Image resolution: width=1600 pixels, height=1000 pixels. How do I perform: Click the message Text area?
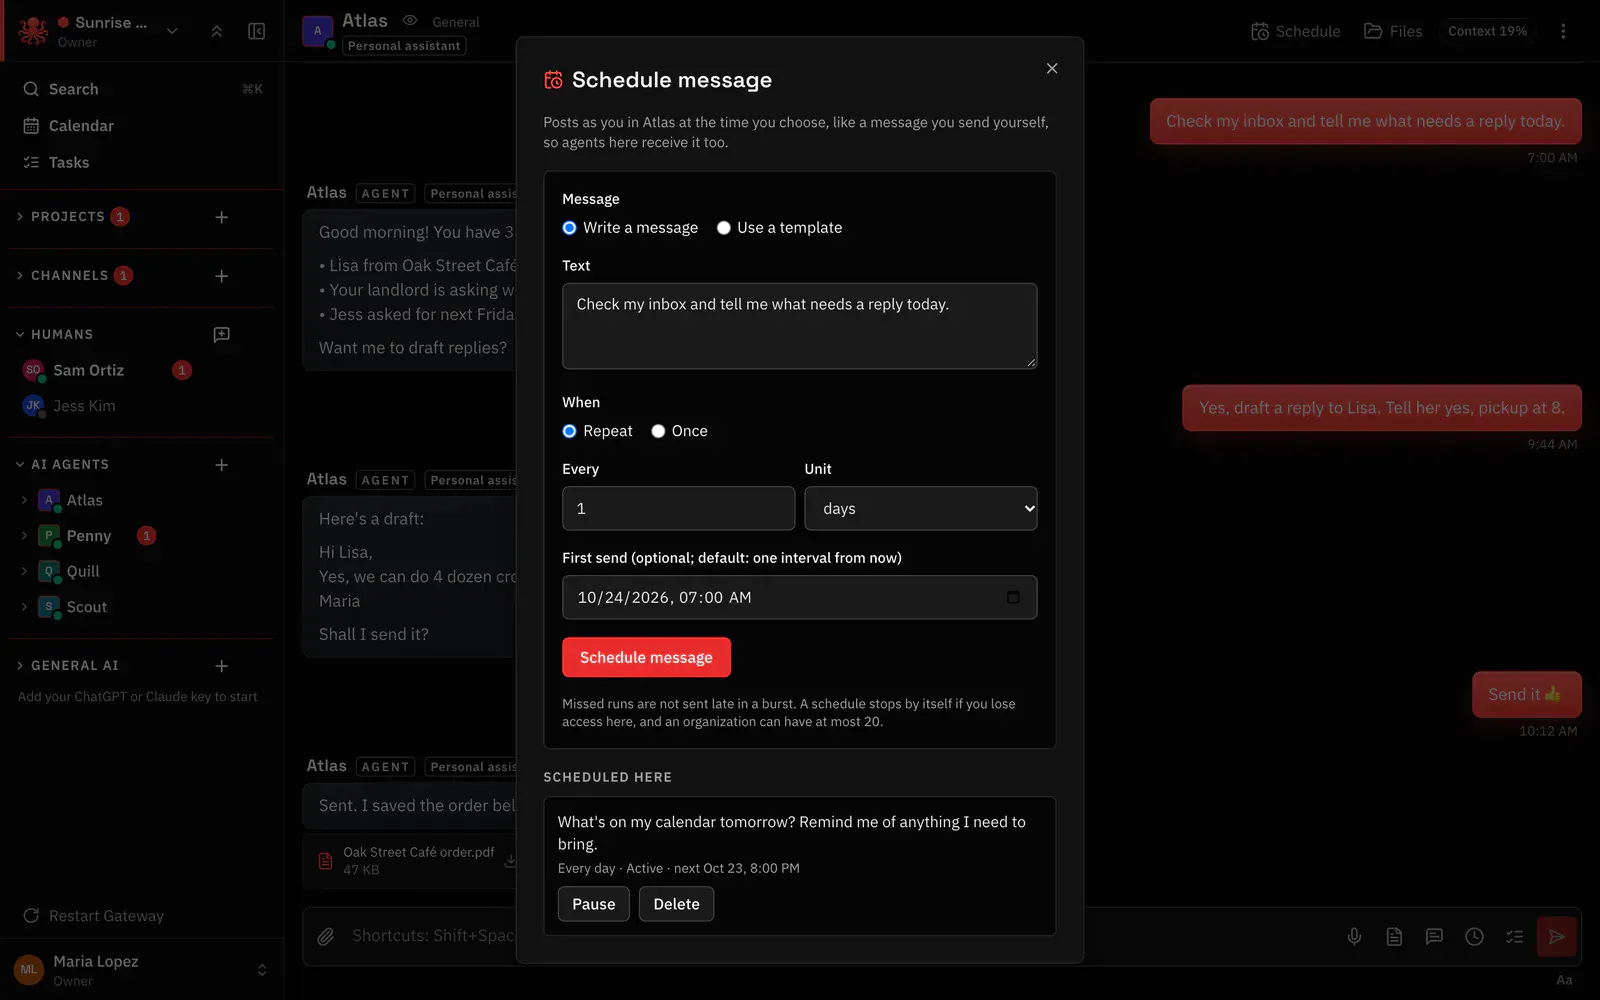pyautogui.click(x=800, y=326)
